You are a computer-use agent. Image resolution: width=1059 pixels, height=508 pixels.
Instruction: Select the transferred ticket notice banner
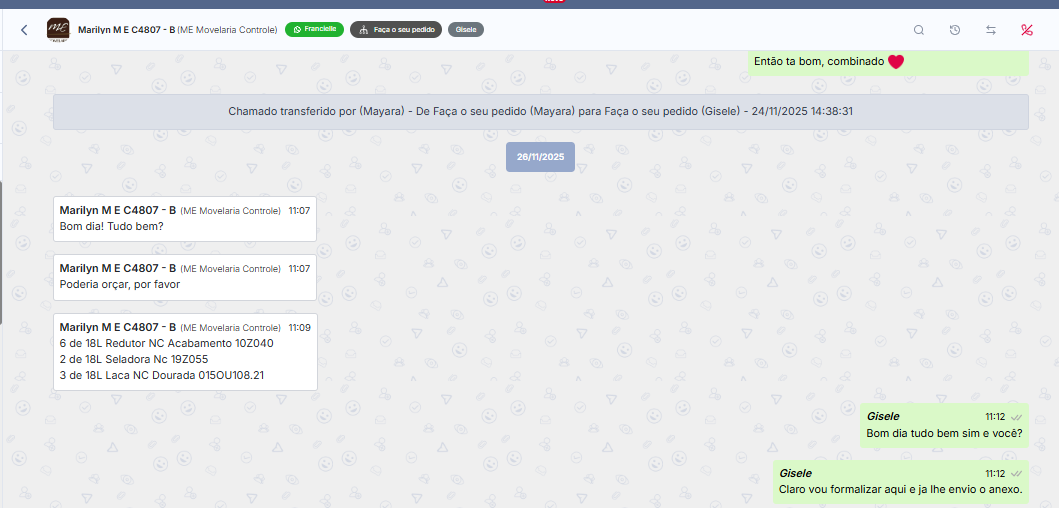click(x=540, y=112)
